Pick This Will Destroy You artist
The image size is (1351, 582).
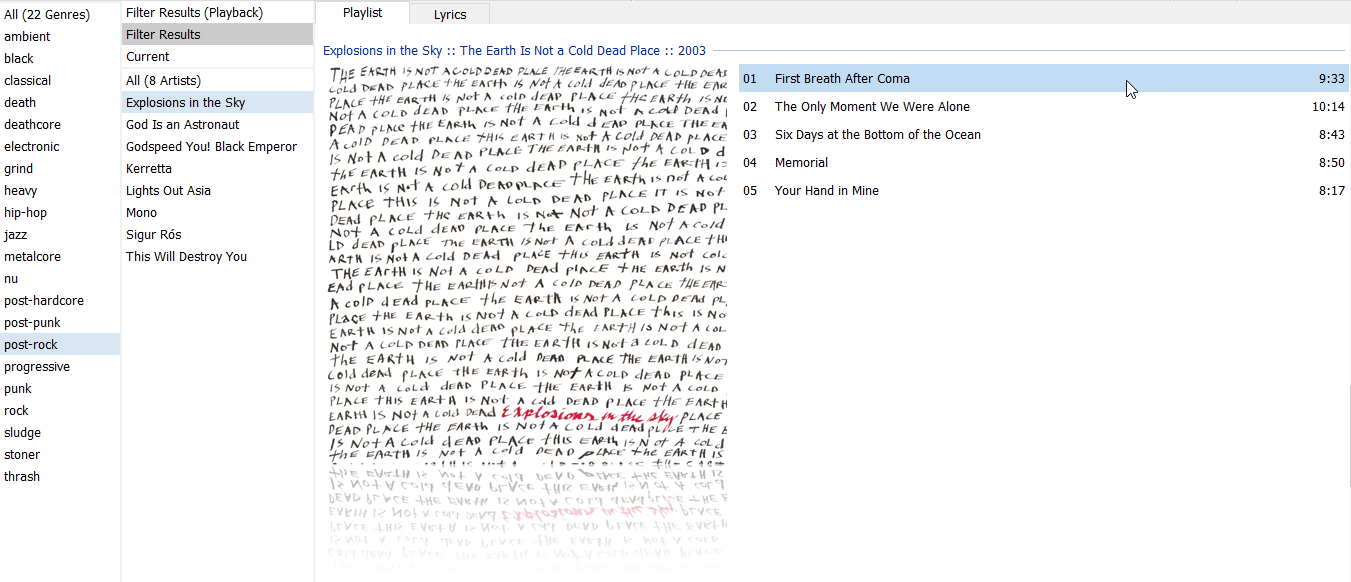click(x=186, y=257)
